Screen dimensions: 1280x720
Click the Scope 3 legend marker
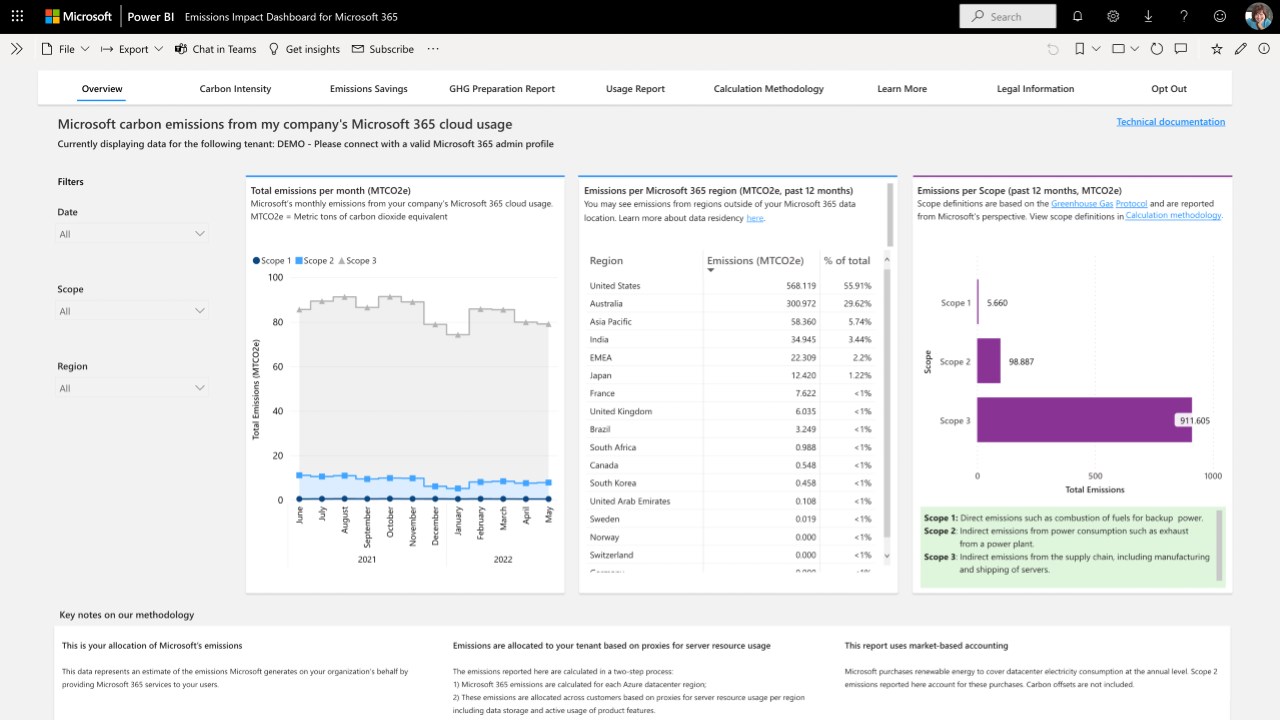pos(341,261)
